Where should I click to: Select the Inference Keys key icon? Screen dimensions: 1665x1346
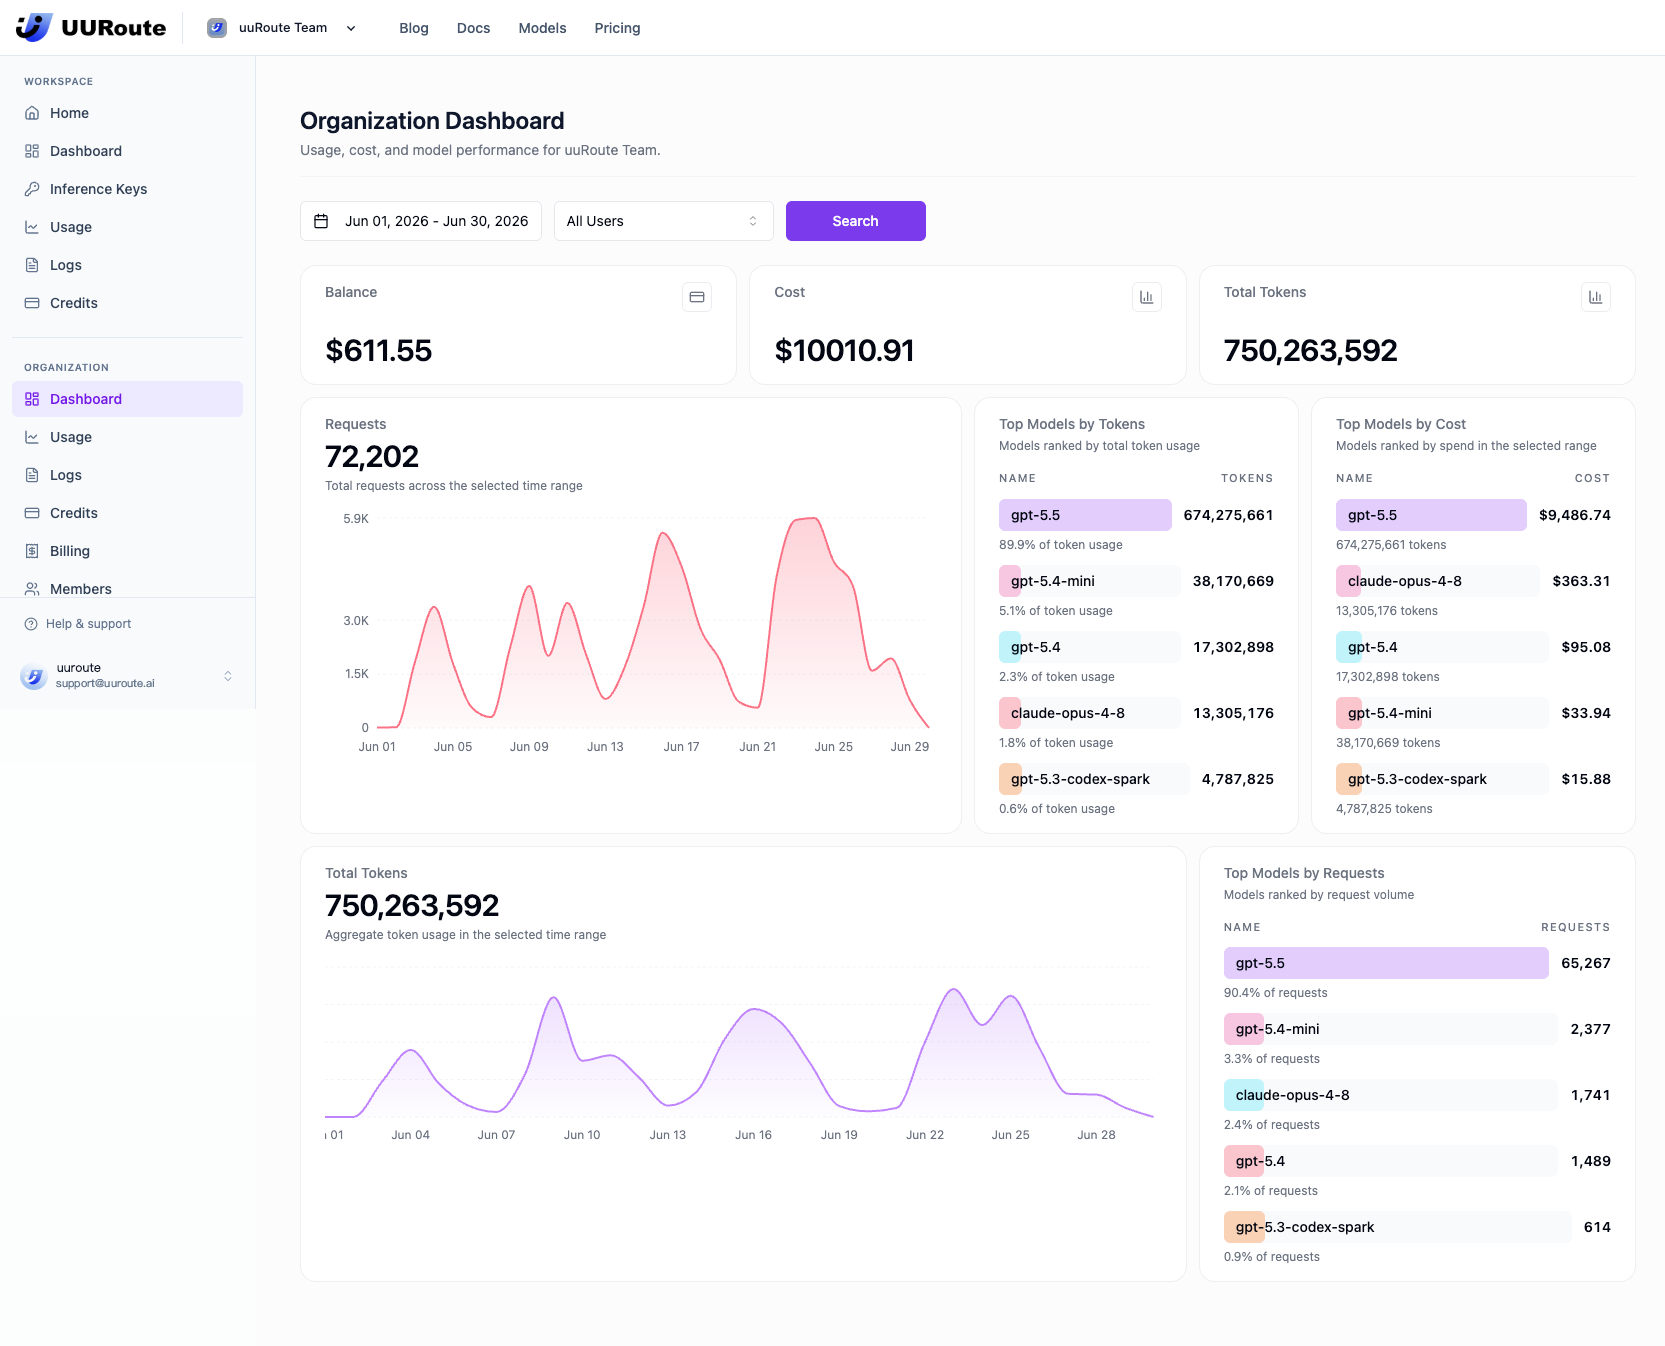click(x=32, y=189)
